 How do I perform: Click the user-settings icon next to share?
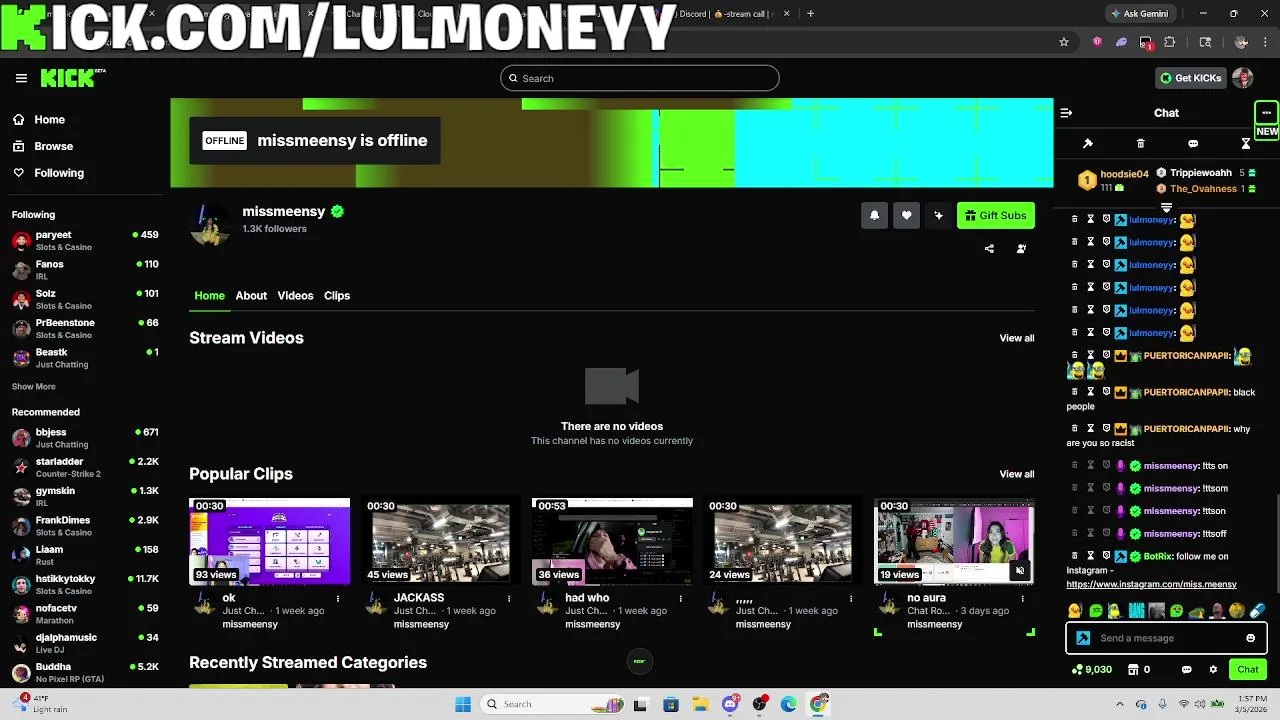[x=1021, y=249]
